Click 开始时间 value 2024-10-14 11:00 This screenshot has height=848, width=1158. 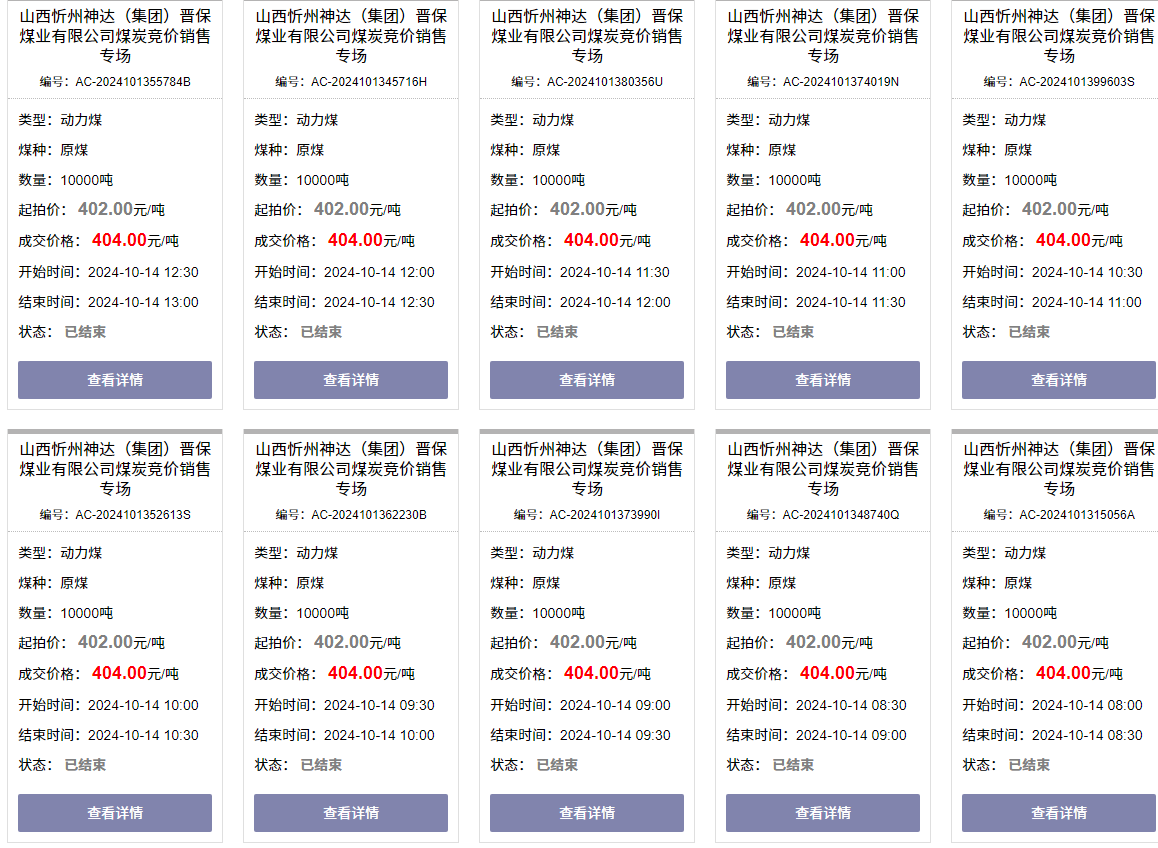(x=851, y=272)
